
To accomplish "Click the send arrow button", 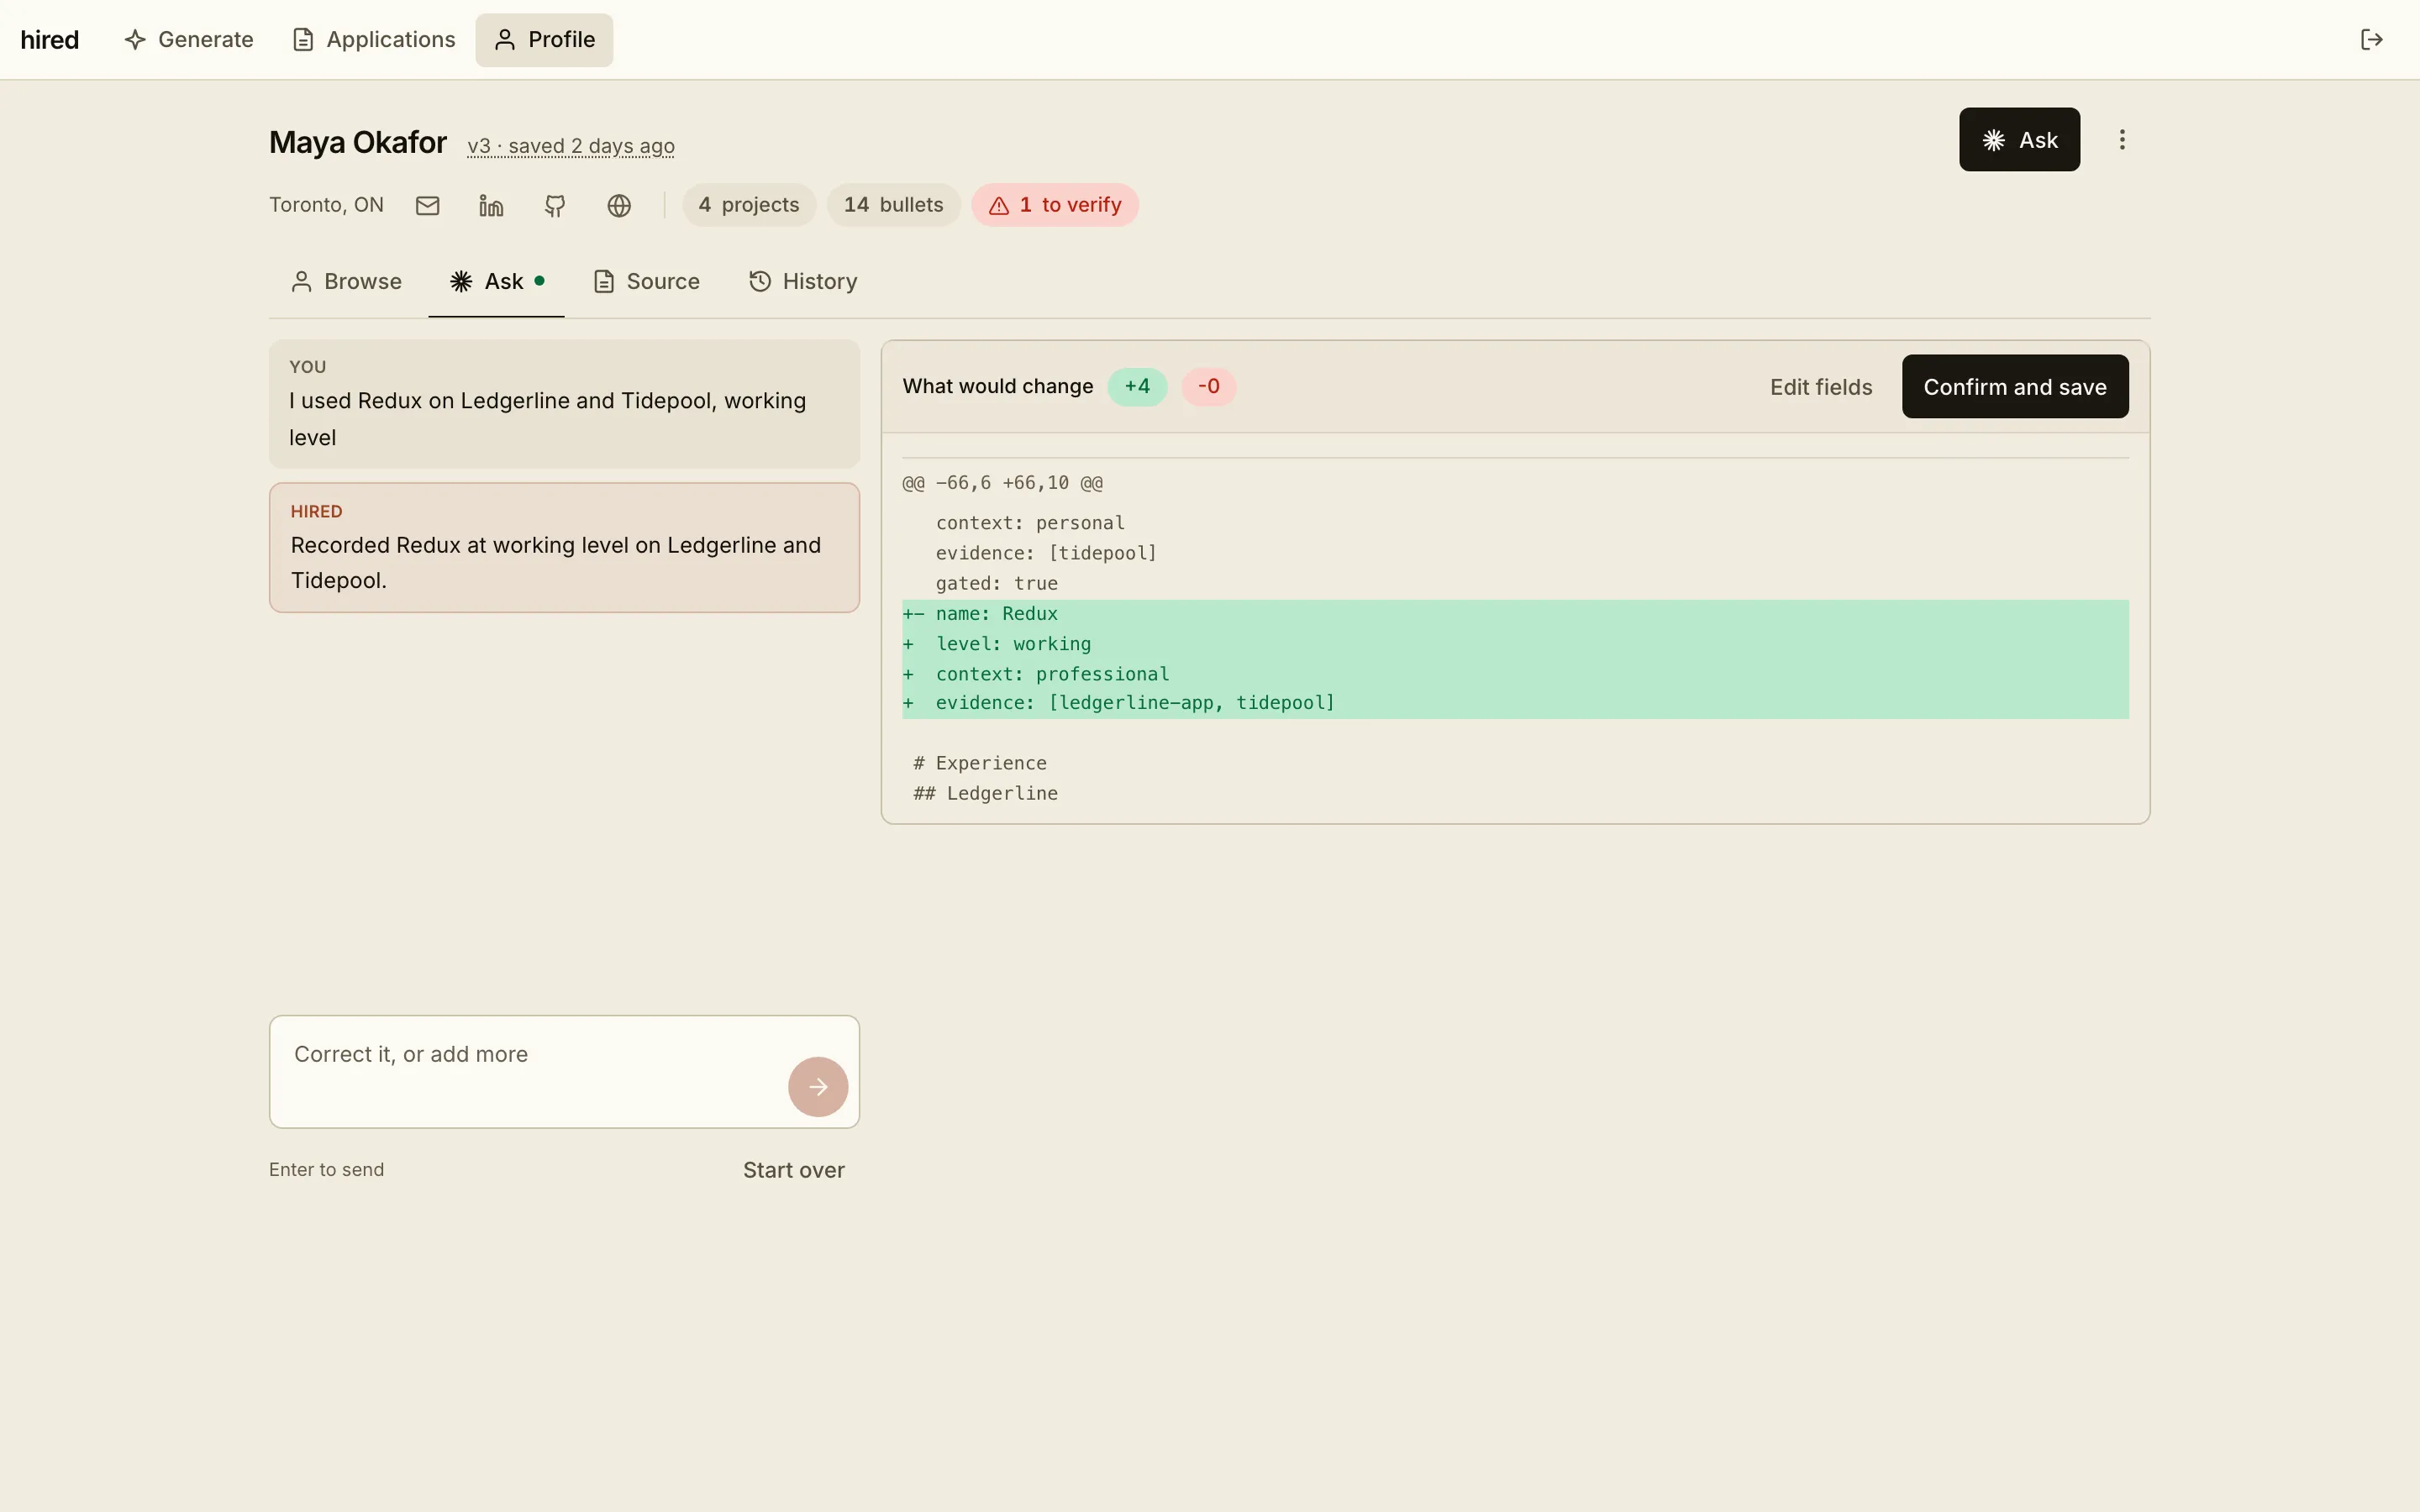I will [x=818, y=1087].
